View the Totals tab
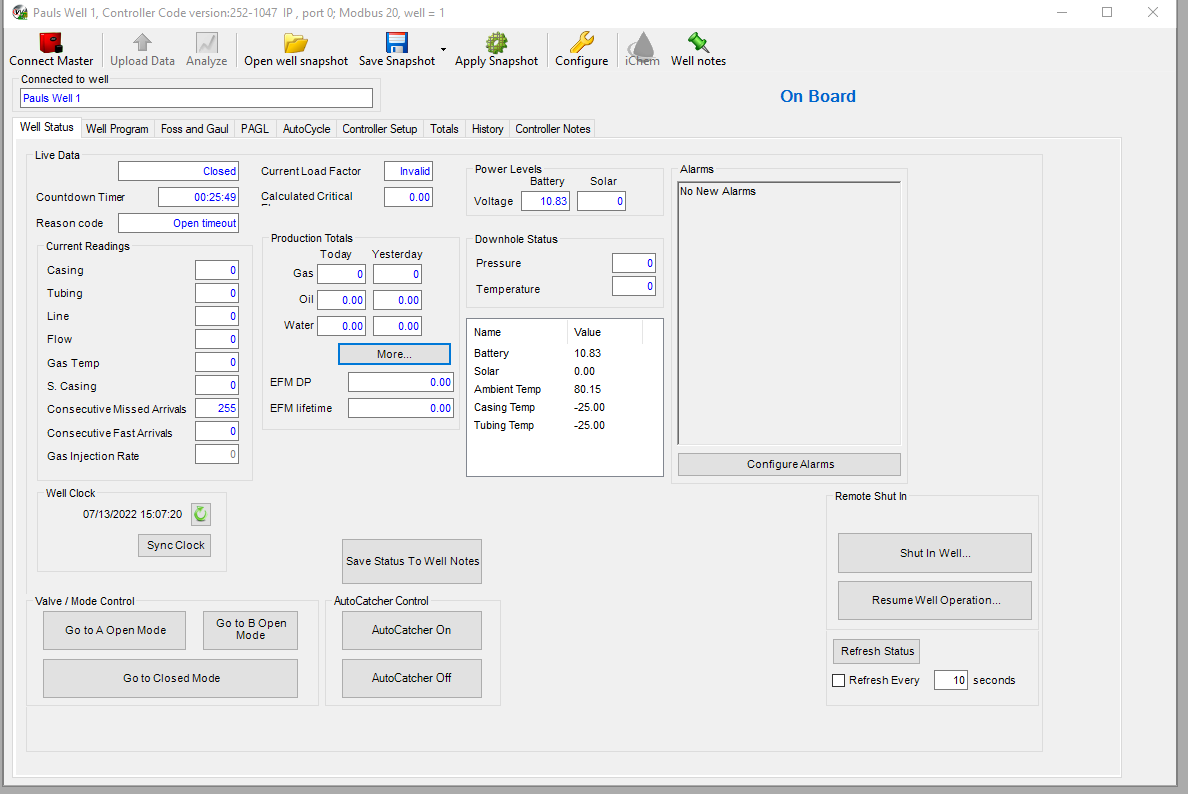 pos(444,129)
